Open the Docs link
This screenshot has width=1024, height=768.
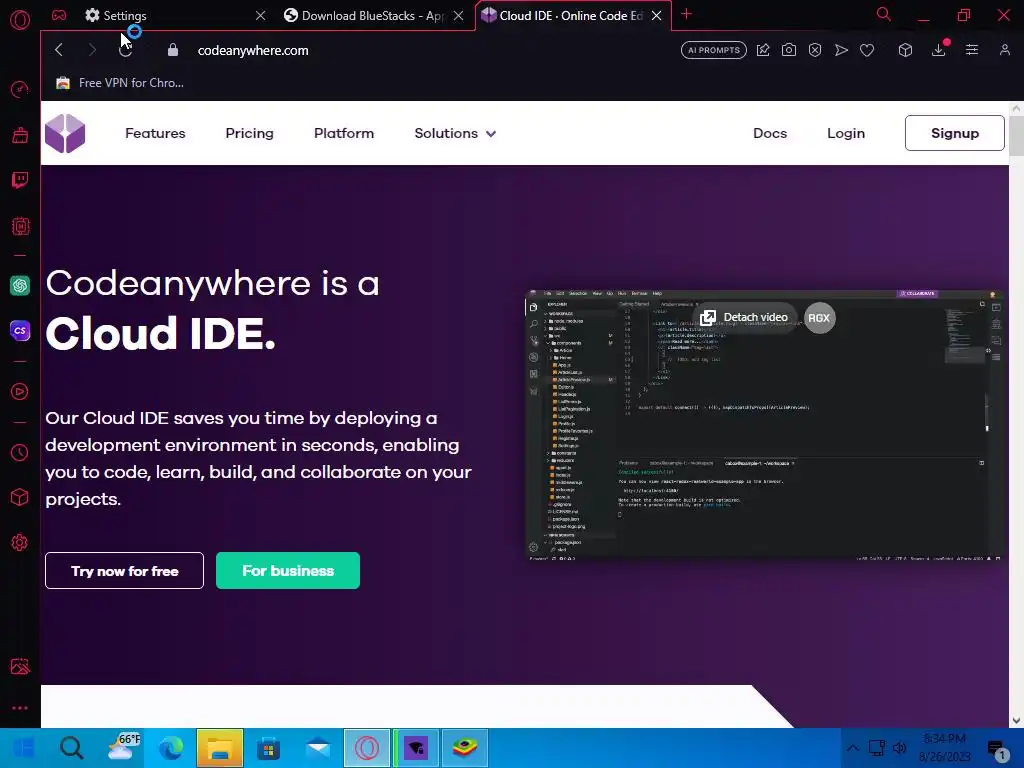click(770, 133)
